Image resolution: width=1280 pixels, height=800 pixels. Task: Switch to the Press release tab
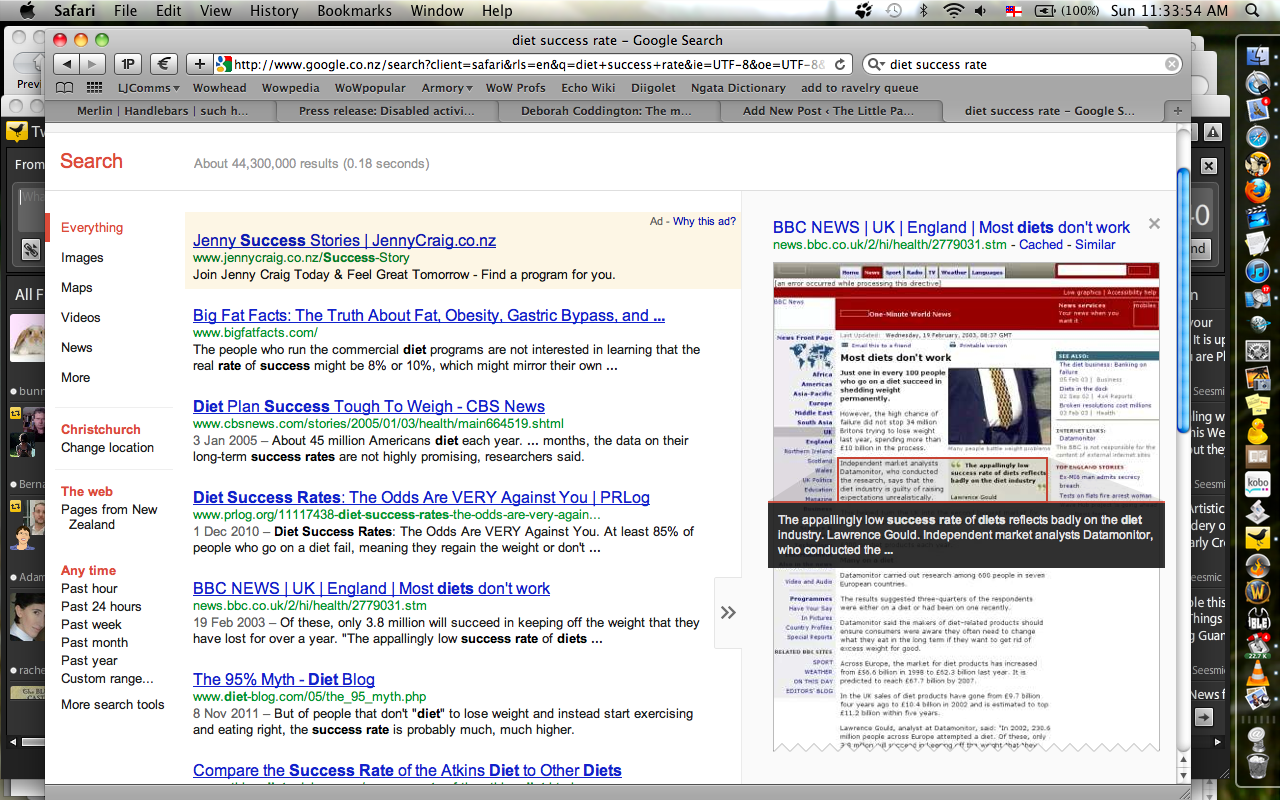(x=386, y=111)
